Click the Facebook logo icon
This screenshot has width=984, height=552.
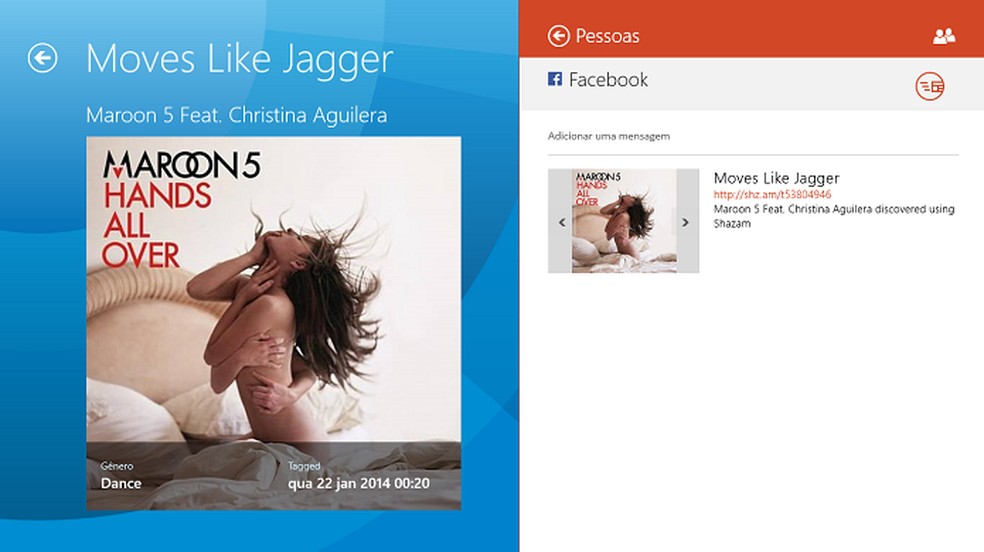555,79
